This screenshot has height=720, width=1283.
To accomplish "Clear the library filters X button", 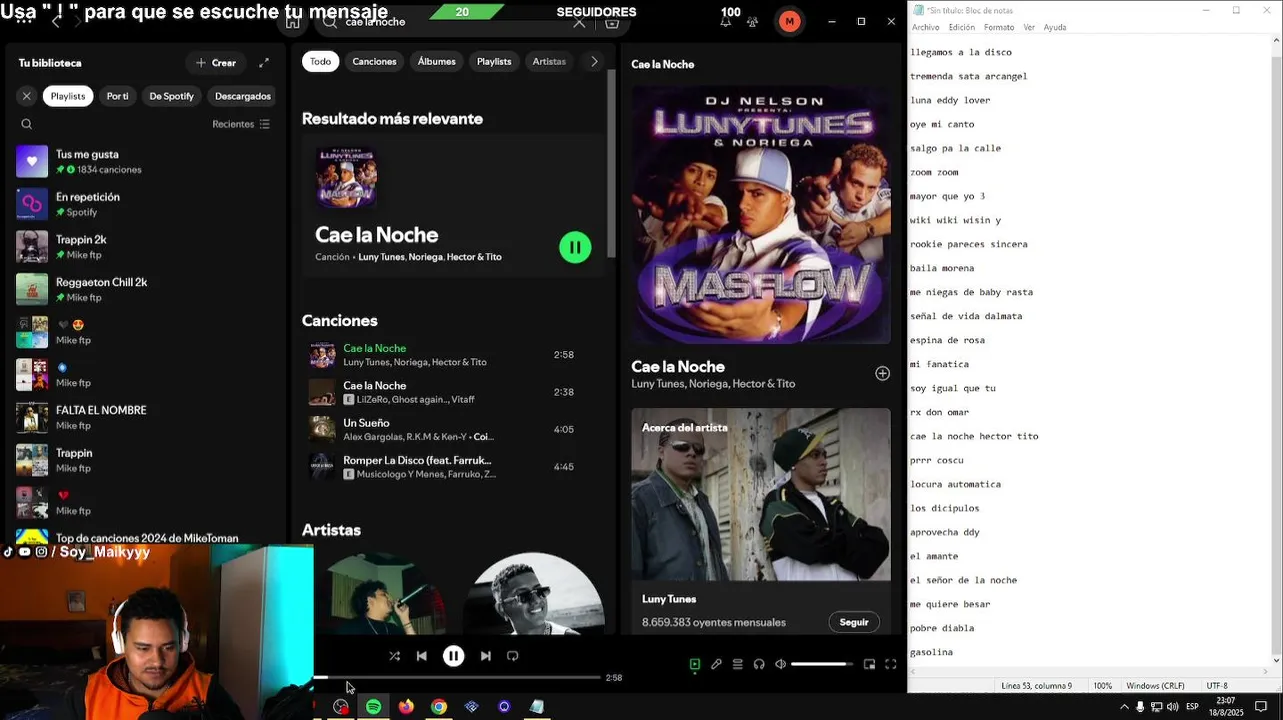I will click(x=27, y=96).
